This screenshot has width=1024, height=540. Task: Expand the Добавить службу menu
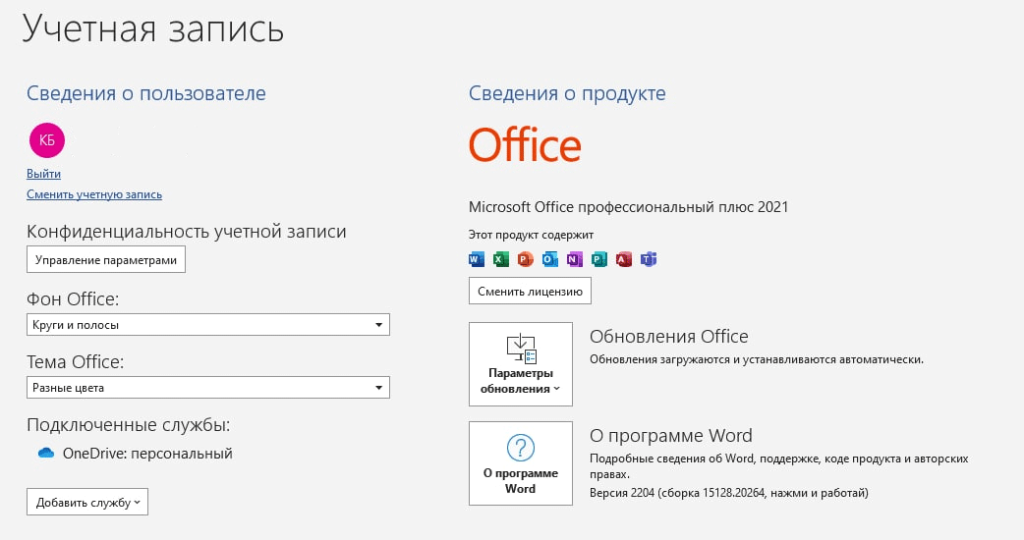[x=88, y=502]
